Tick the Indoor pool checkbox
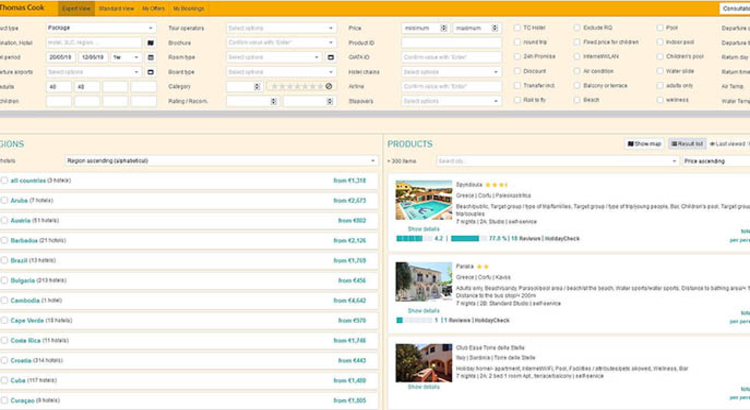 (660, 42)
